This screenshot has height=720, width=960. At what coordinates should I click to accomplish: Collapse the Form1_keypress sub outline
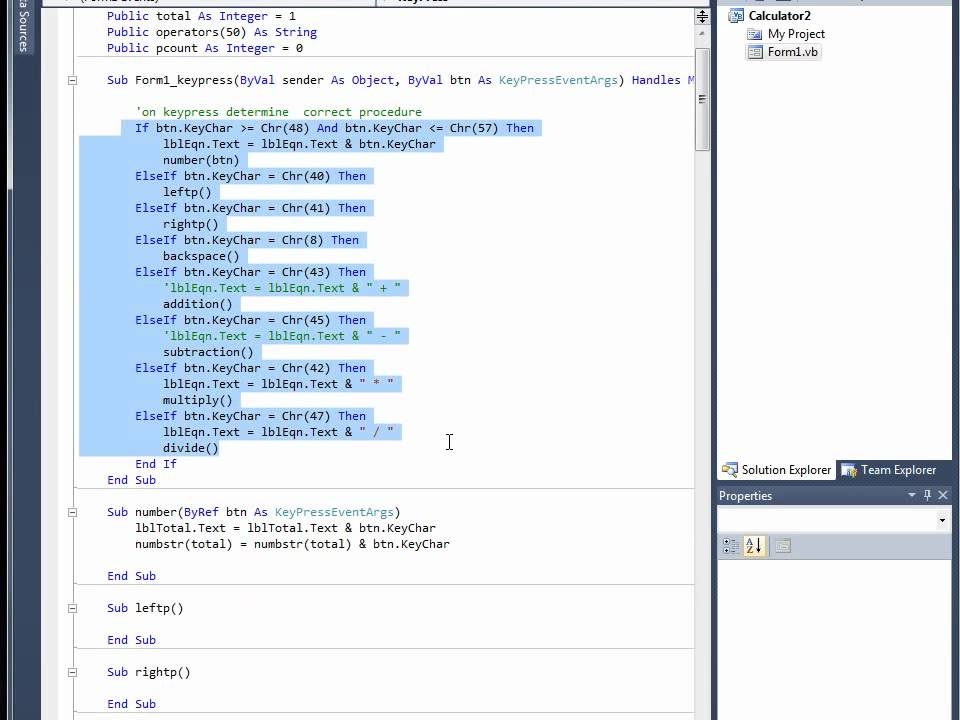[x=72, y=80]
